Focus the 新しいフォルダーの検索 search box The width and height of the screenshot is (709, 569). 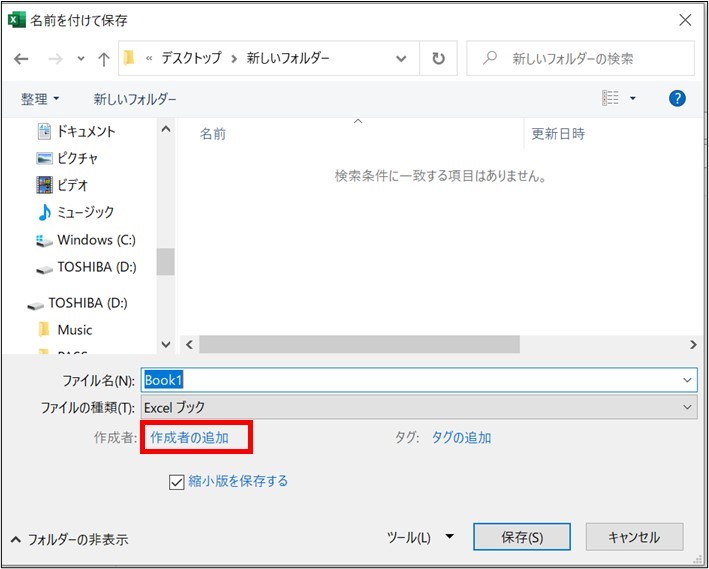581,58
